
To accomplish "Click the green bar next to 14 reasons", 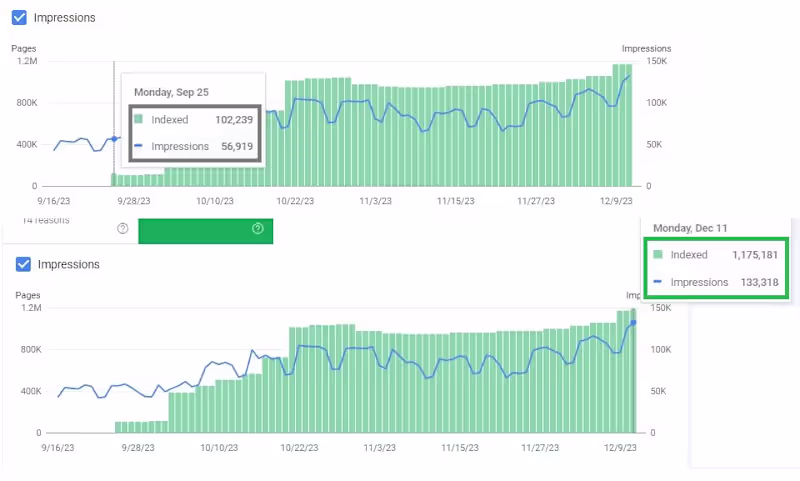I will pos(205,229).
